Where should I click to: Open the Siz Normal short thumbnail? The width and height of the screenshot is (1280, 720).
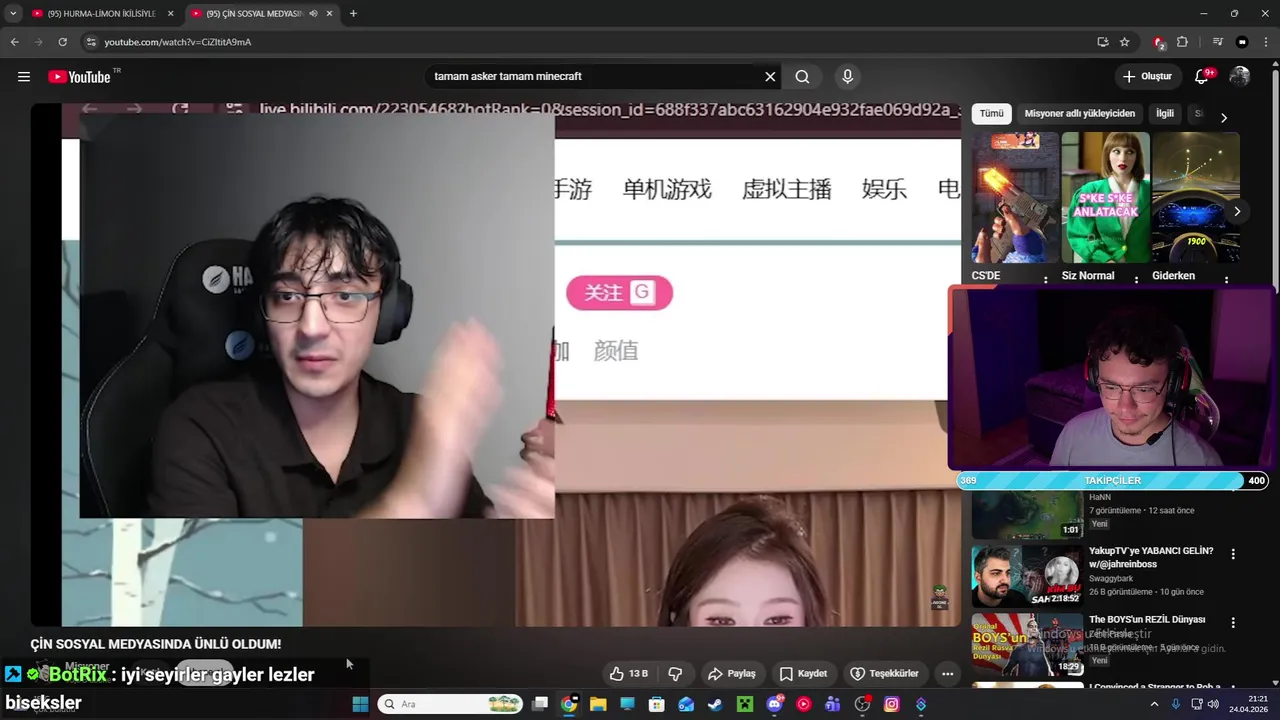click(x=1105, y=197)
